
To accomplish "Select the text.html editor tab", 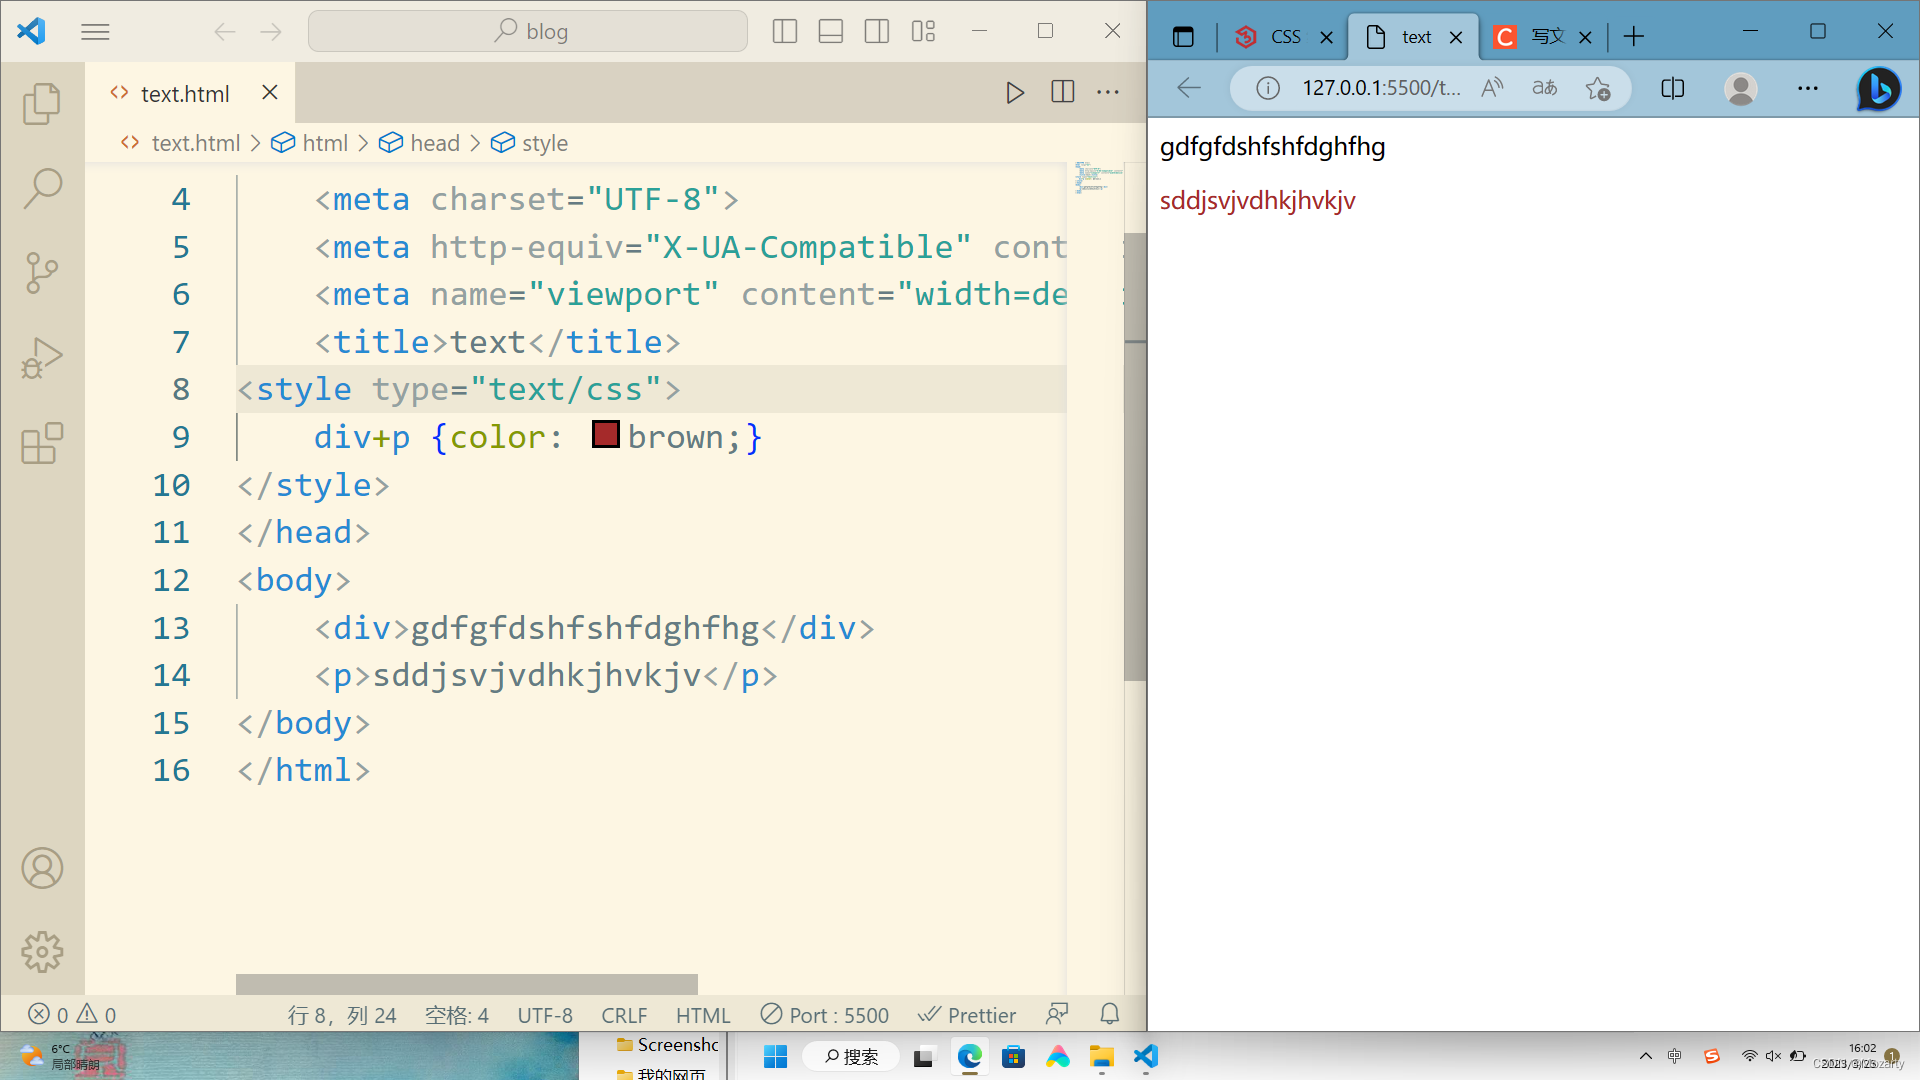I will point(190,93).
